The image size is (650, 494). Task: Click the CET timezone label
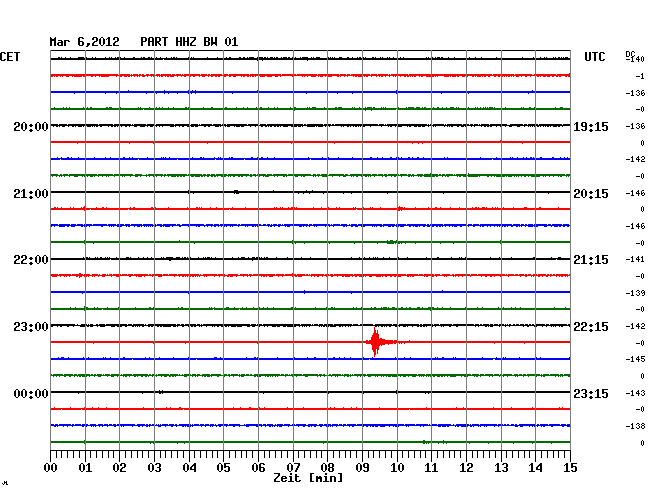tap(9, 57)
